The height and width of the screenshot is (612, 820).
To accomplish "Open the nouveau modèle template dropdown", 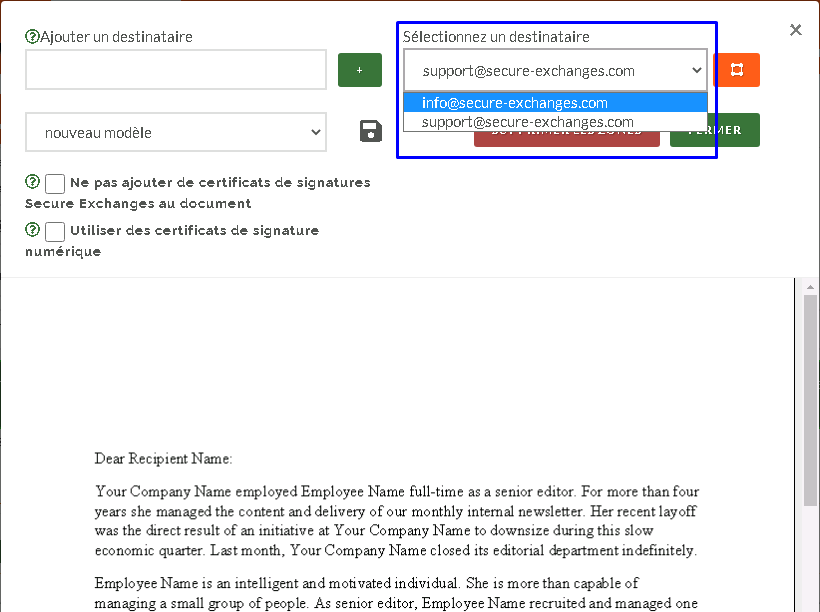I will point(176,132).
